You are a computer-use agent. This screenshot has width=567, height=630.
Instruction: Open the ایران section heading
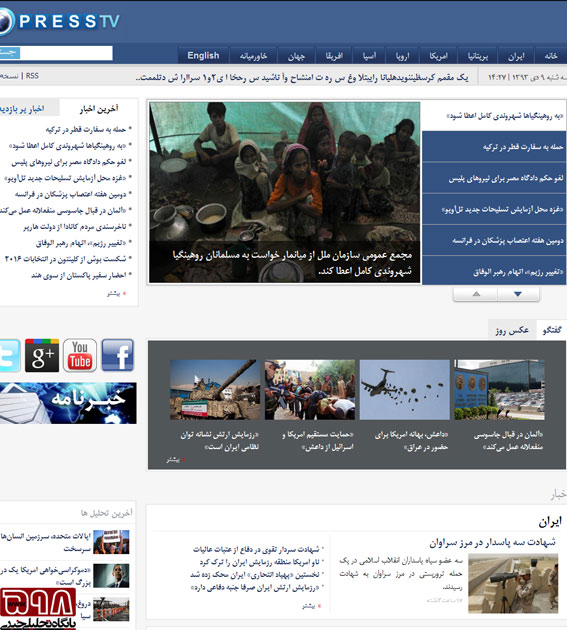coord(550,522)
